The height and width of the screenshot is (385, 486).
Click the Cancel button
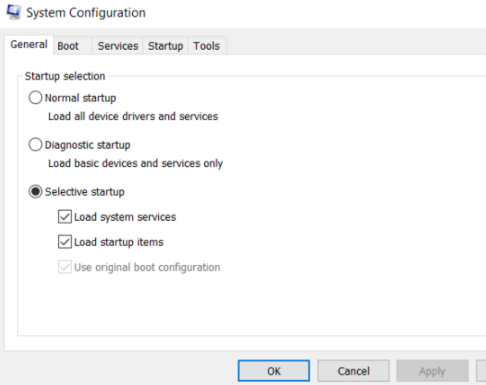pos(353,371)
